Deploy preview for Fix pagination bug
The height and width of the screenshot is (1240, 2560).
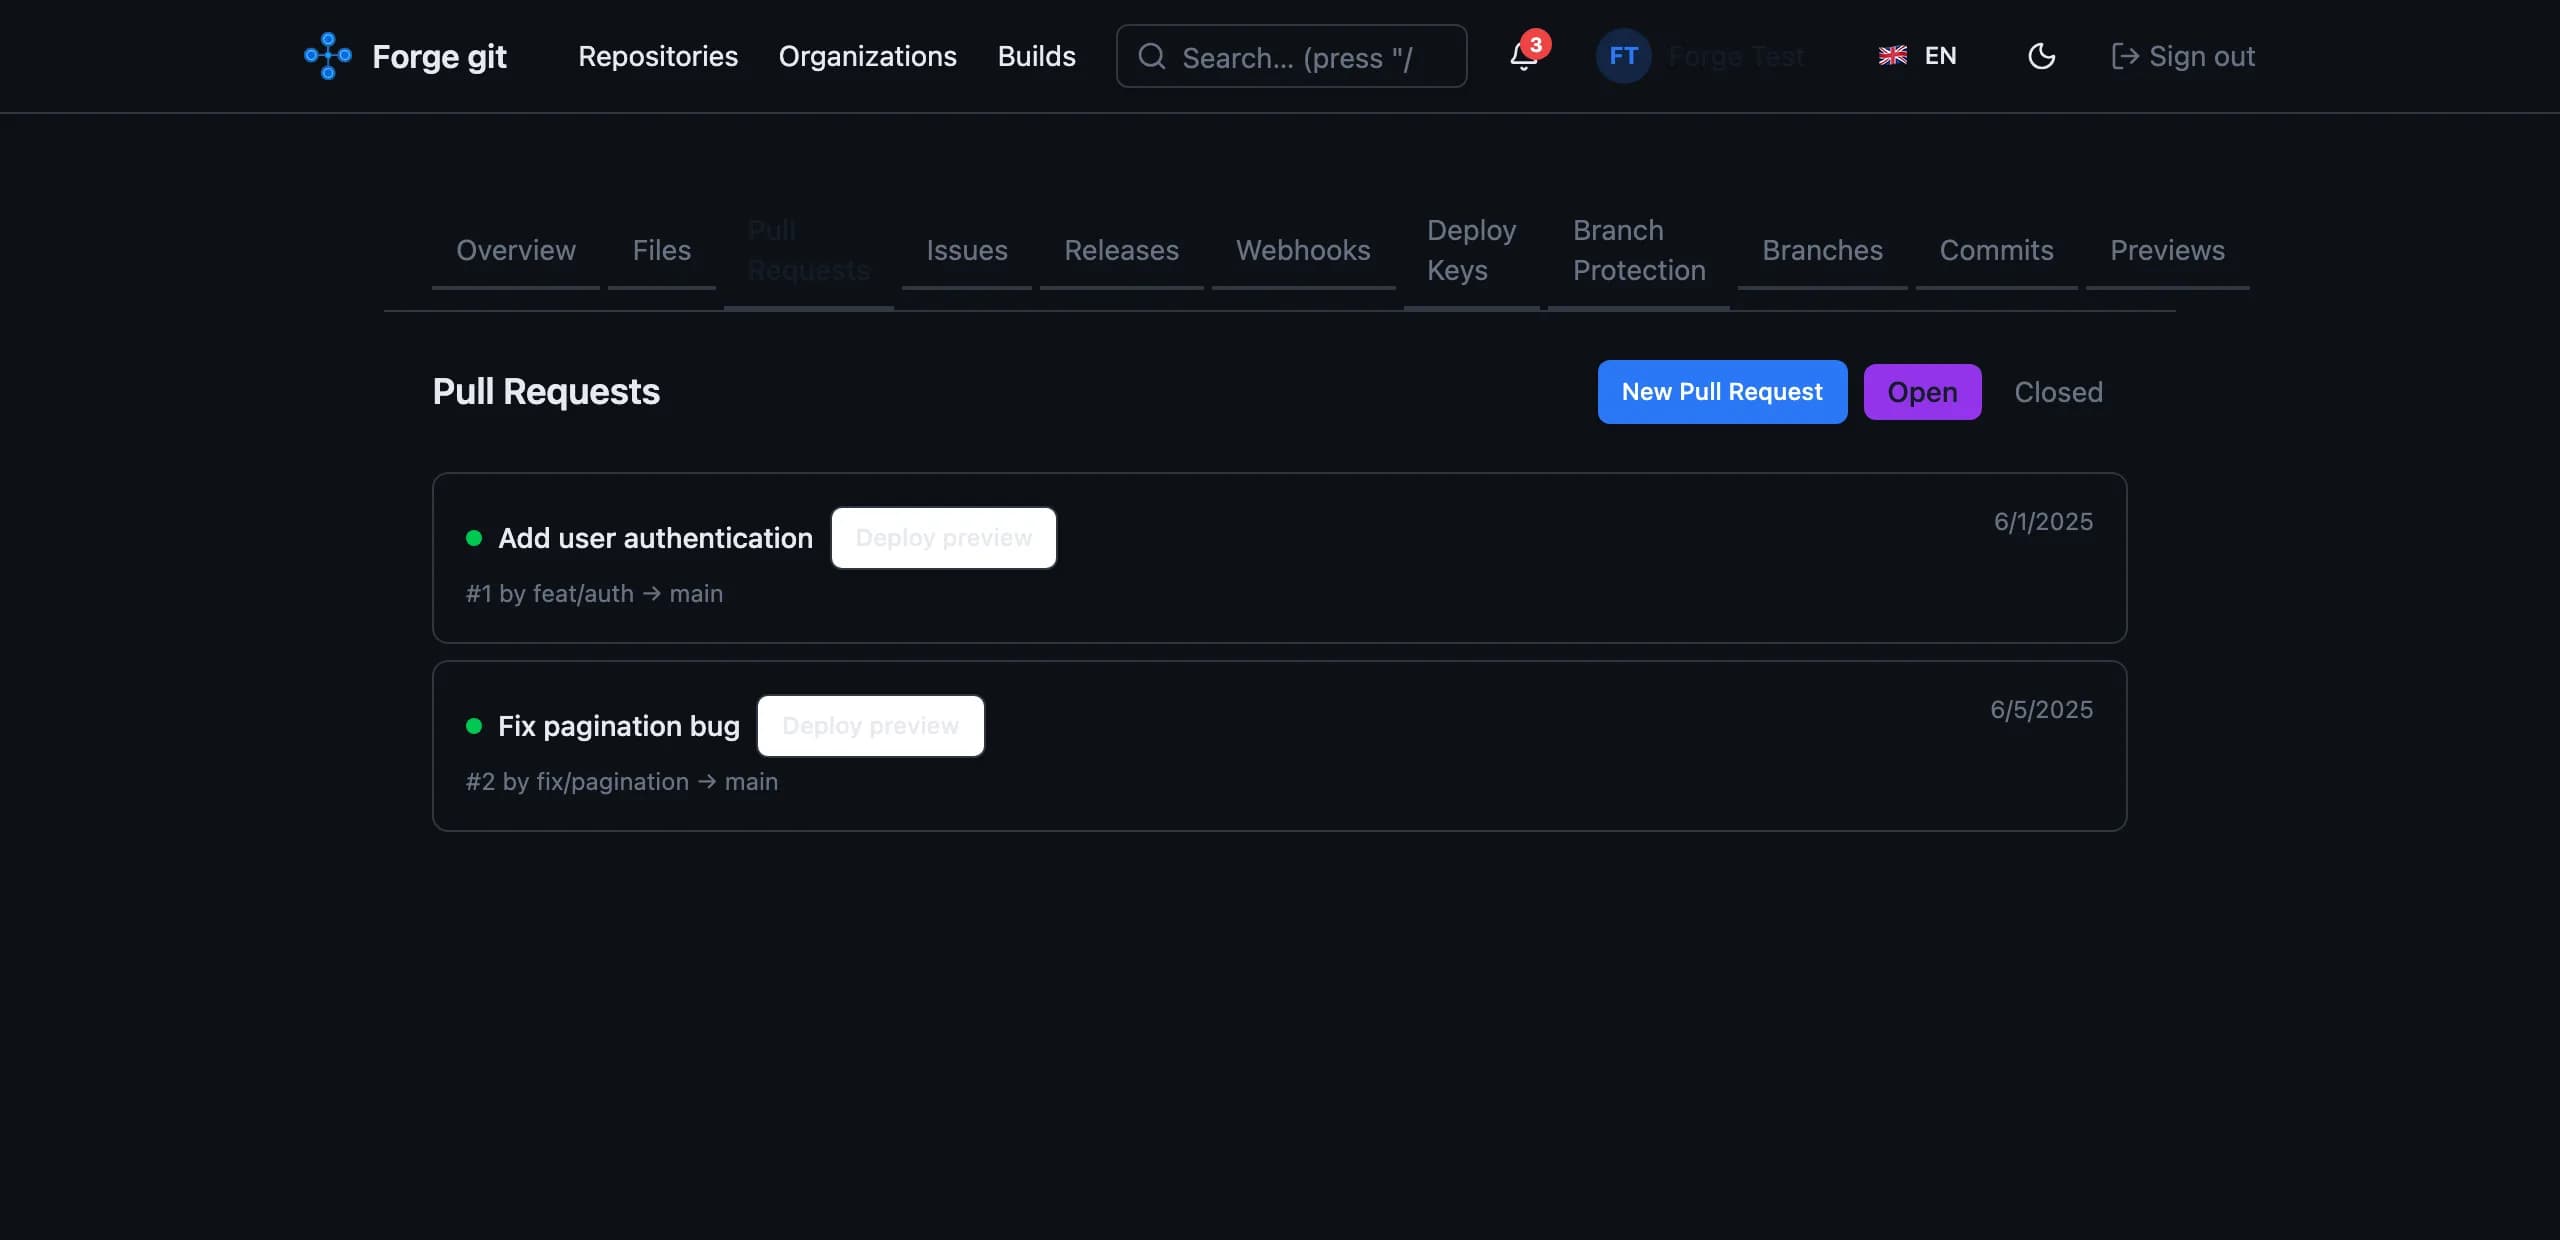(x=870, y=726)
